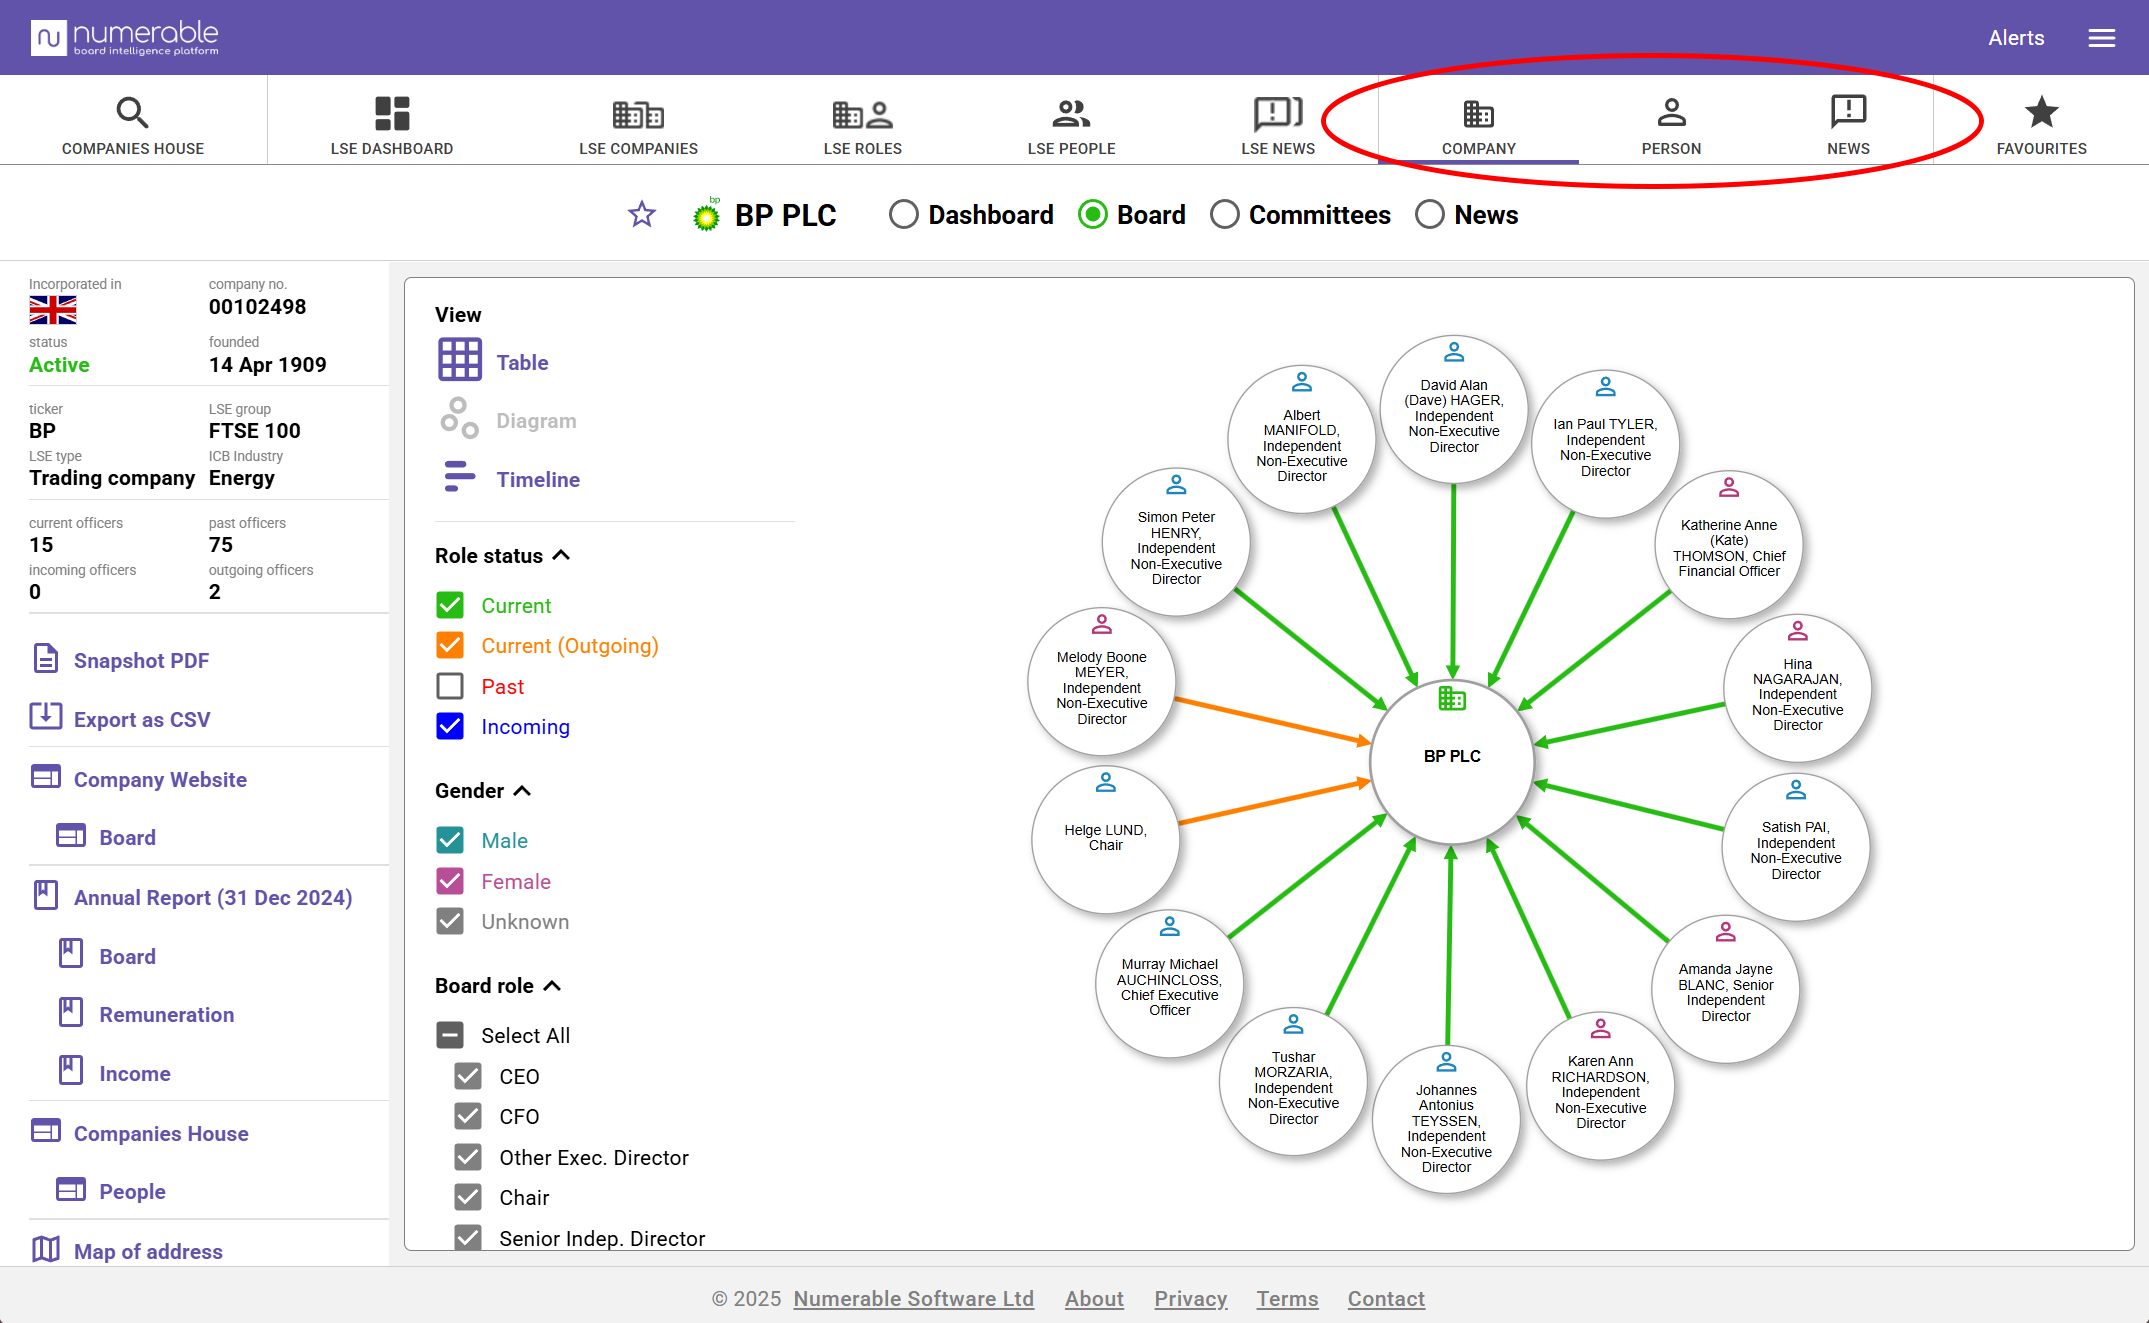Click the favourite star beside BP PLC

[x=641, y=214]
